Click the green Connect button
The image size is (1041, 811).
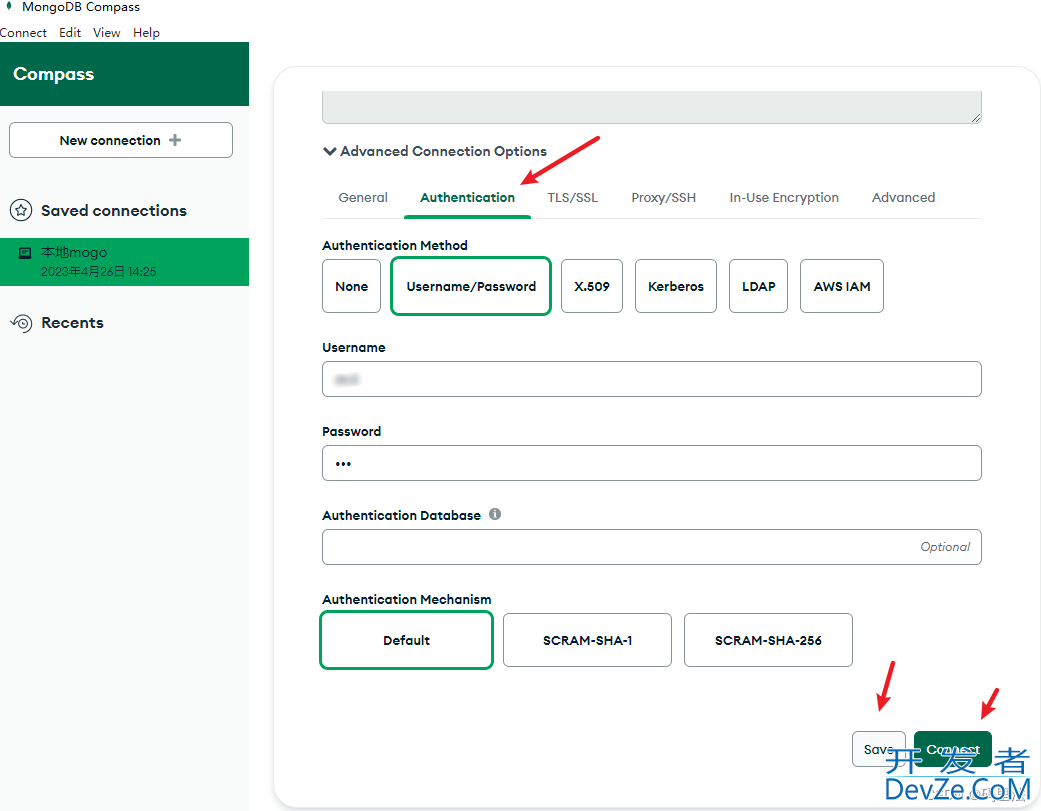[x=953, y=749]
